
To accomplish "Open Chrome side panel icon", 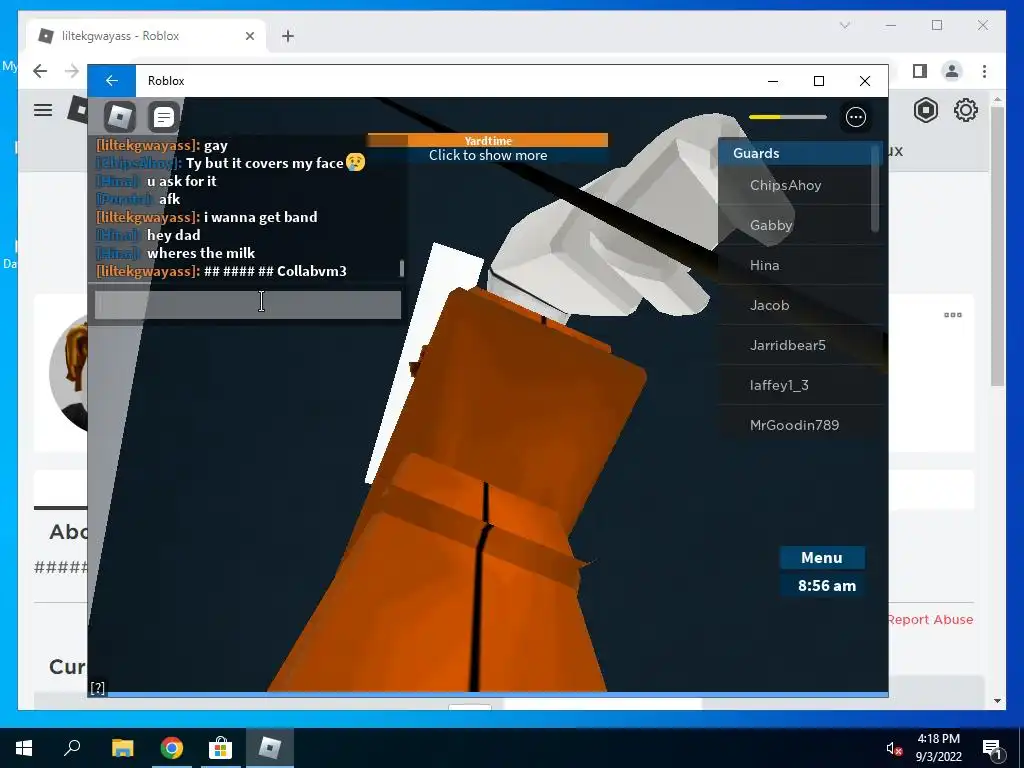I will pos(920,71).
